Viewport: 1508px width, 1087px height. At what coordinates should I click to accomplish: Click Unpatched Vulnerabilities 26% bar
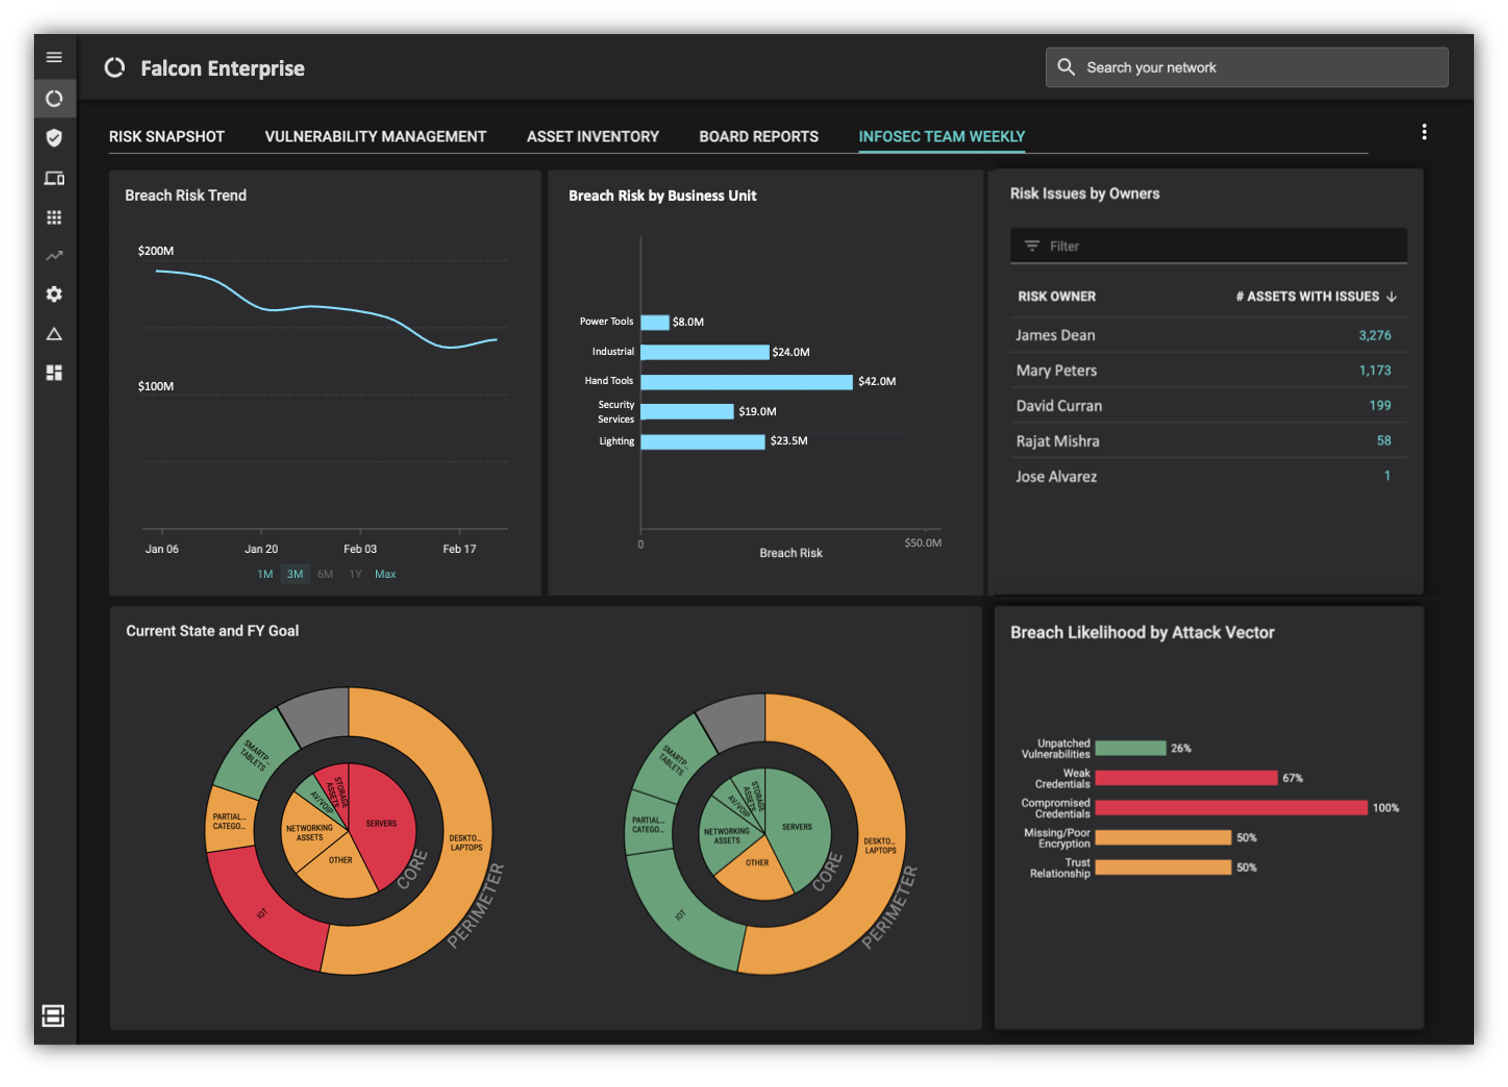[1131, 748]
